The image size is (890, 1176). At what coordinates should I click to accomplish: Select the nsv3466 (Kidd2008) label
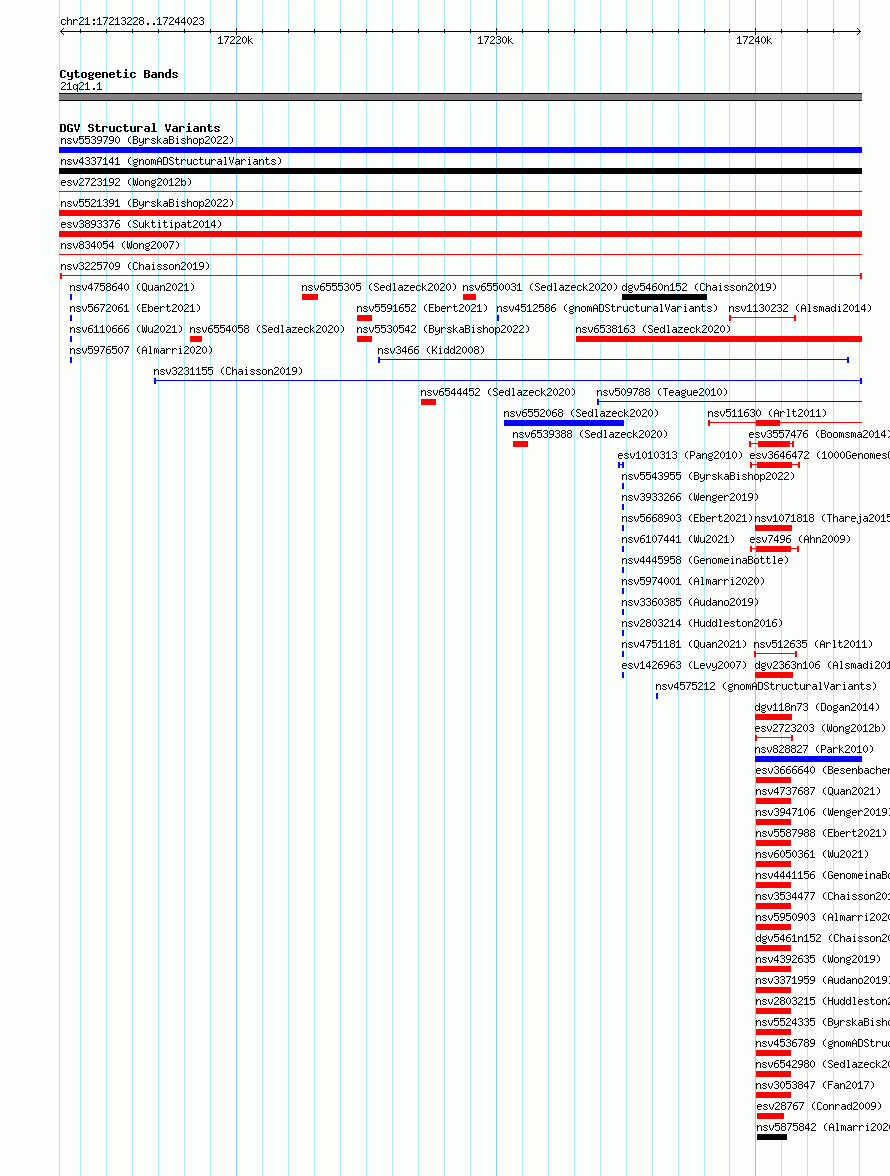point(431,350)
